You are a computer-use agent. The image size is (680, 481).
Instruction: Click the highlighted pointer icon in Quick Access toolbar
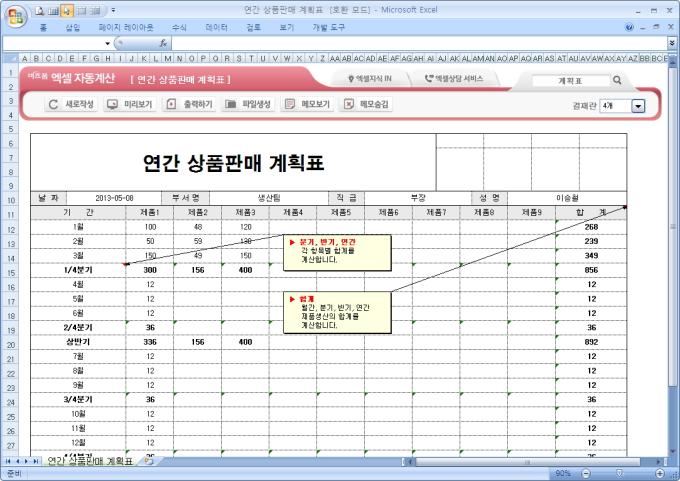[67, 11]
